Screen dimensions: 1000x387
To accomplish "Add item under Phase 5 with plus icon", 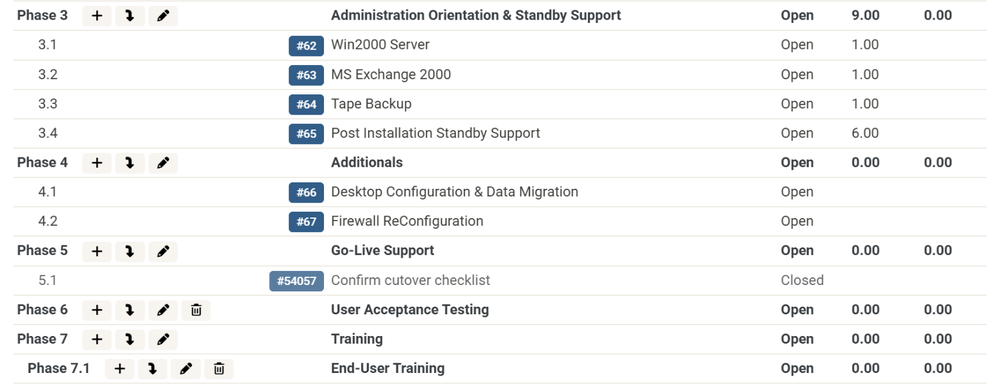I will [97, 251].
